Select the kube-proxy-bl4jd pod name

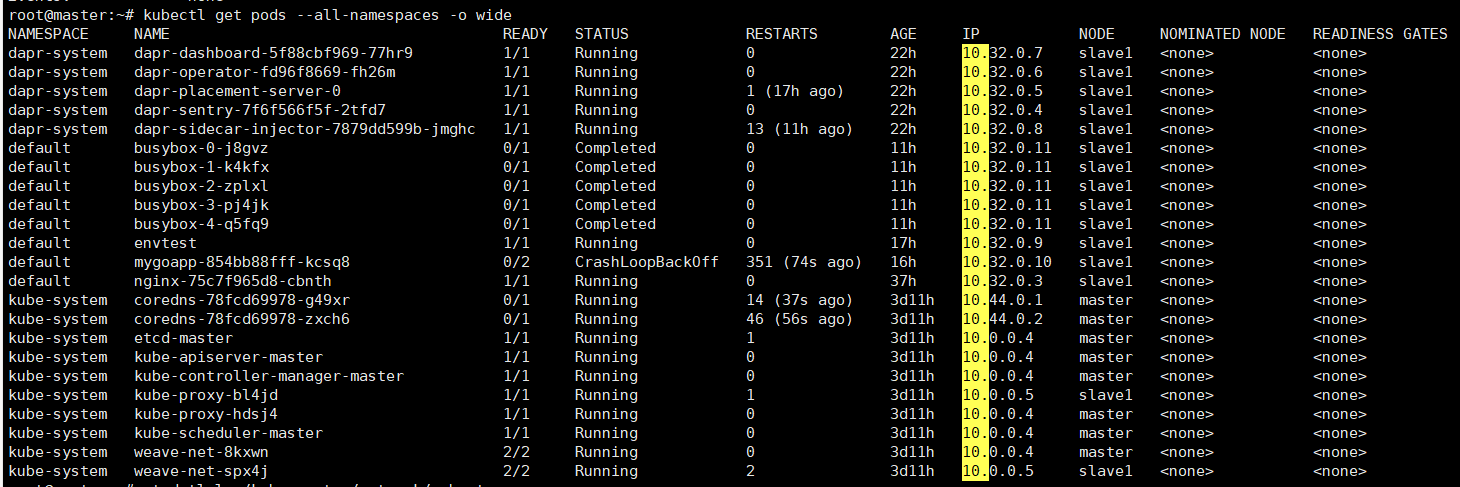(x=205, y=395)
